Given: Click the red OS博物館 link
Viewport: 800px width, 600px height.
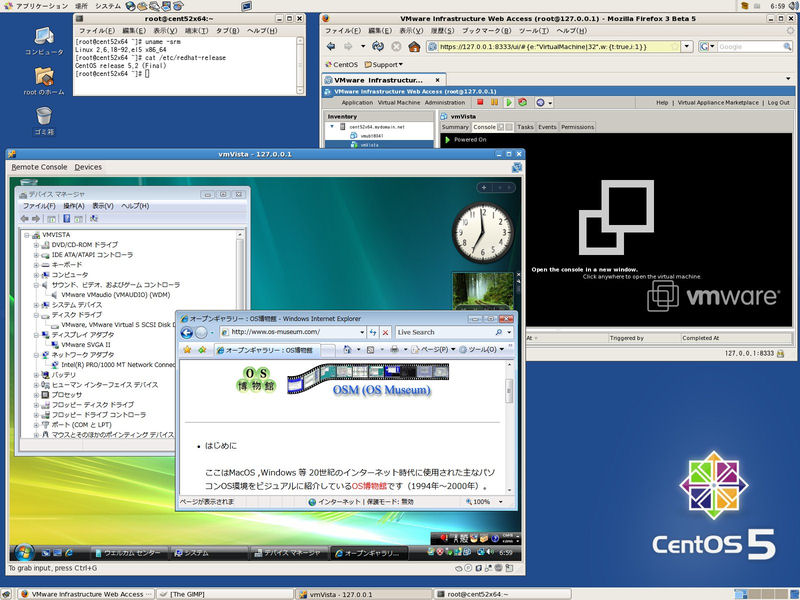Looking at the screenshot, I should coord(369,486).
